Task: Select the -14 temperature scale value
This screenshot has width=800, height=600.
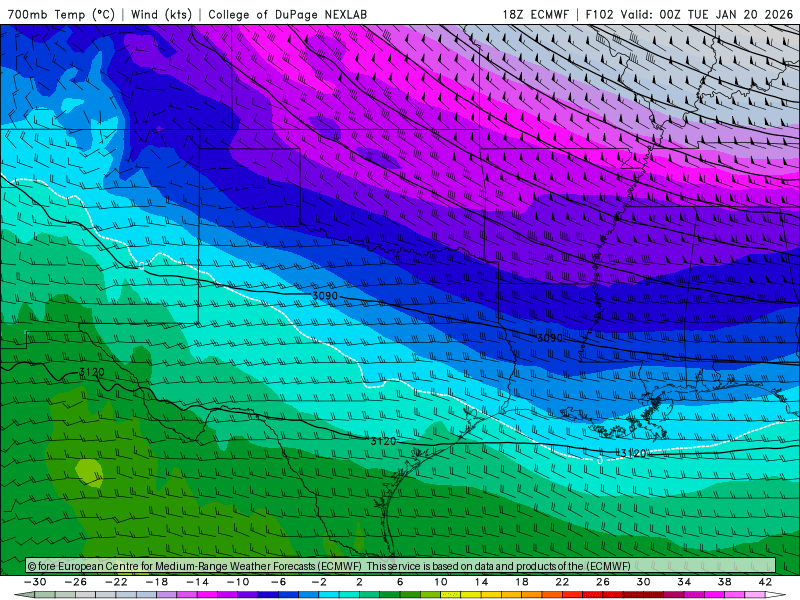Action: click(197, 582)
